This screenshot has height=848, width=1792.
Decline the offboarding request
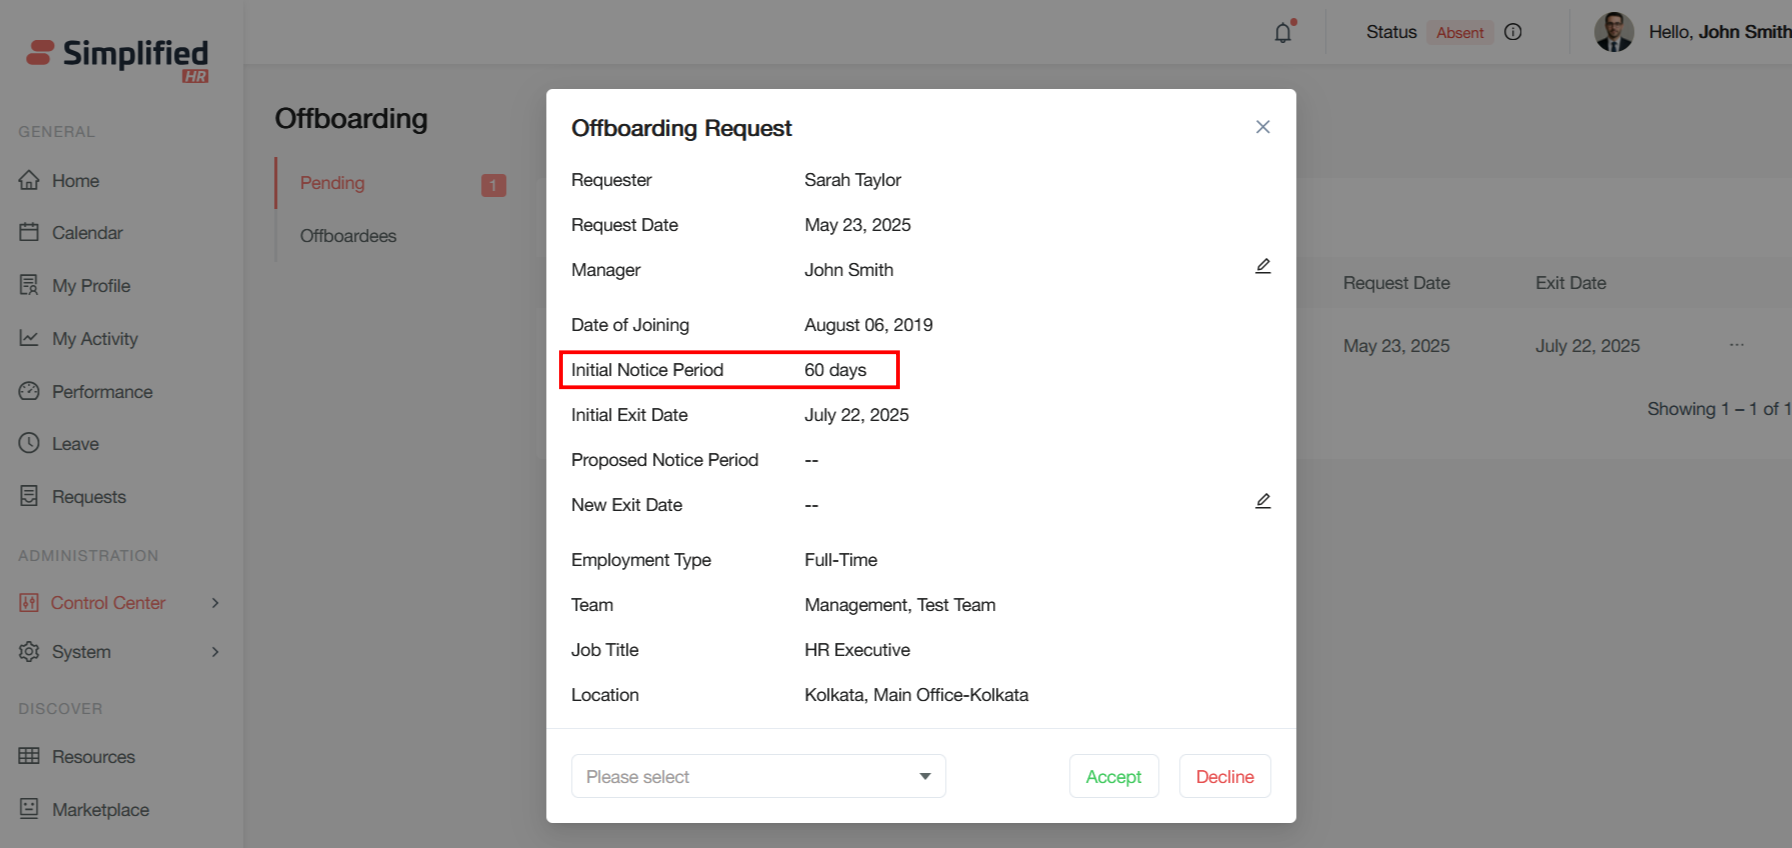1224,777
